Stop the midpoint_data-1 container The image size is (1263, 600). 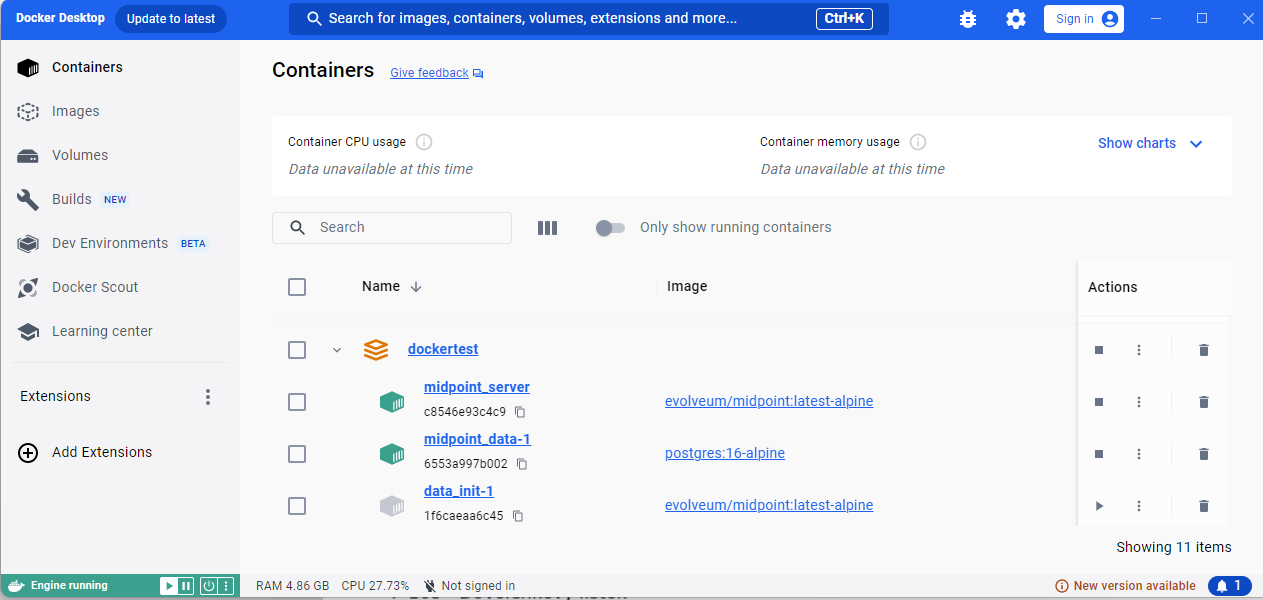coord(1098,453)
